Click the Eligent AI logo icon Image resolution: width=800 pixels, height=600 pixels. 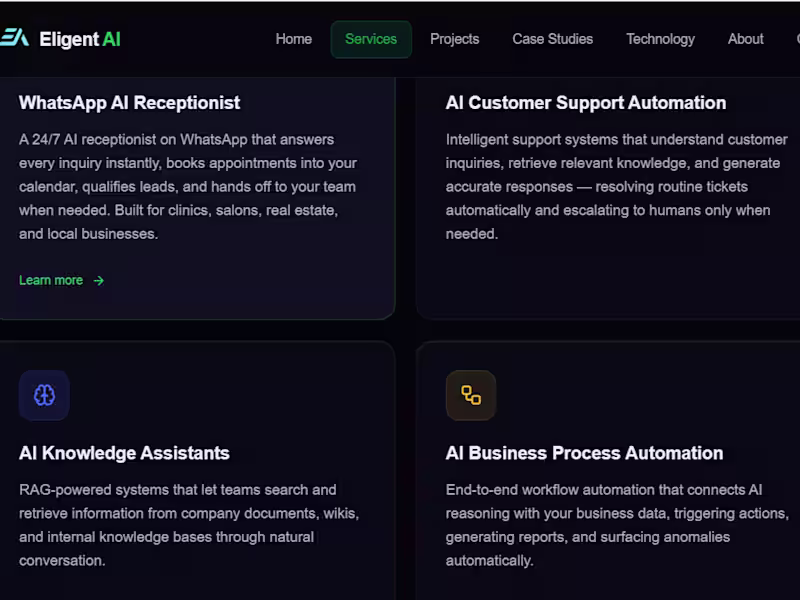14,37
